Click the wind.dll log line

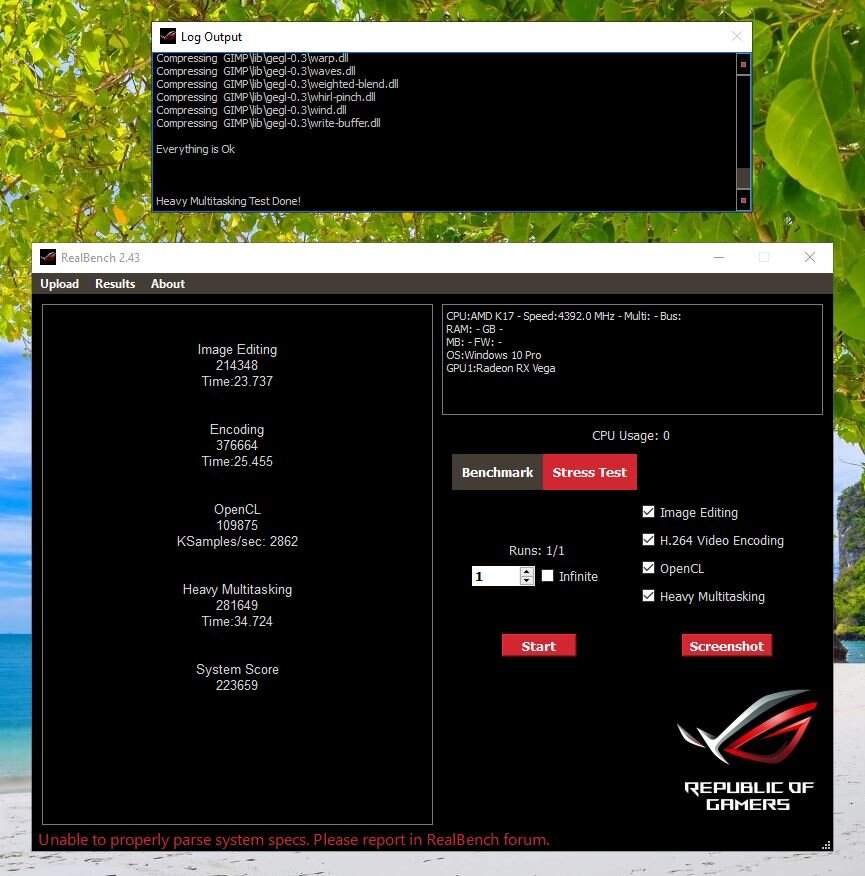251,110
